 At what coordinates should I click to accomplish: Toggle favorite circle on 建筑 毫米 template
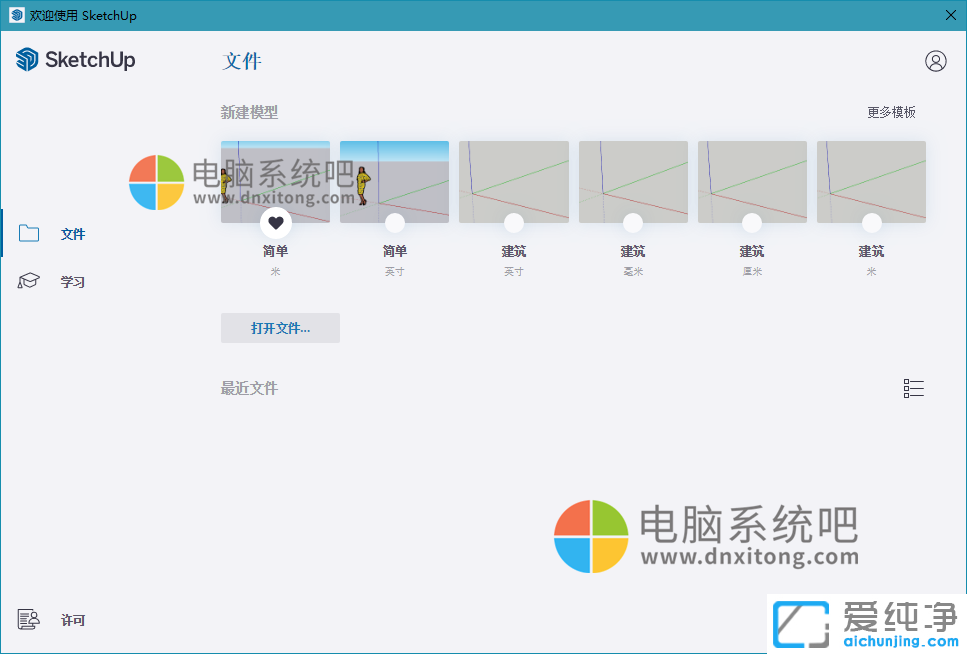click(x=633, y=223)
